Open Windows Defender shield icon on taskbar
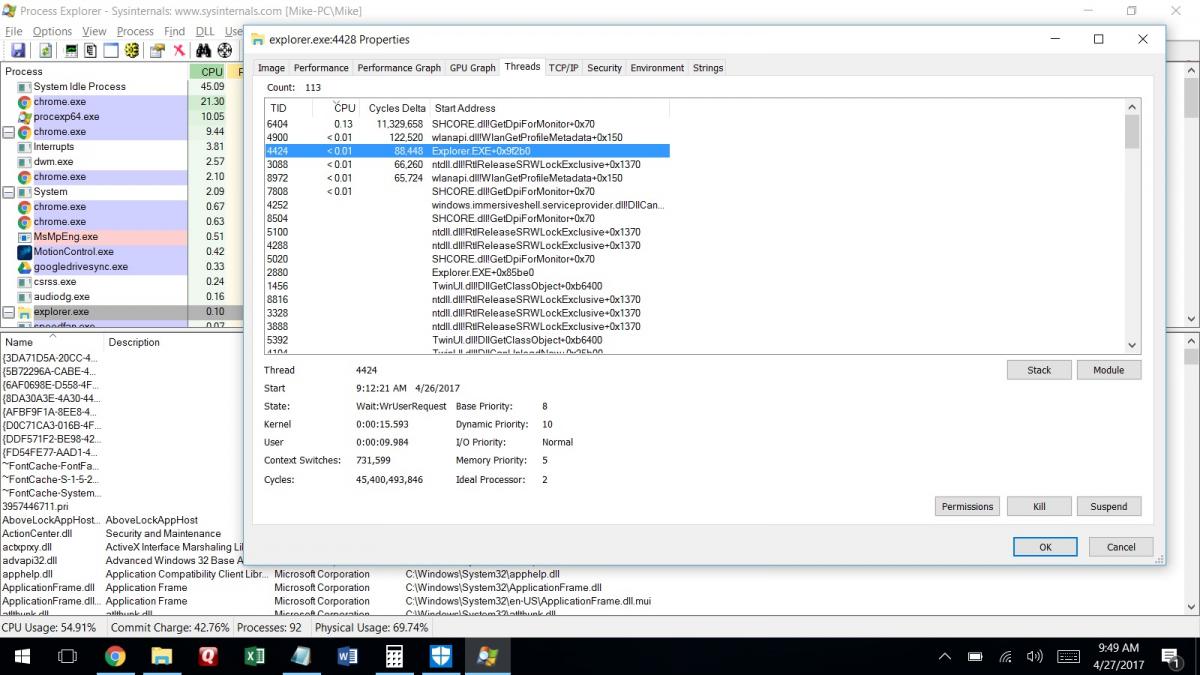Image resolution: width=1200 pixels, height=675 pixels. pos(441,657)
